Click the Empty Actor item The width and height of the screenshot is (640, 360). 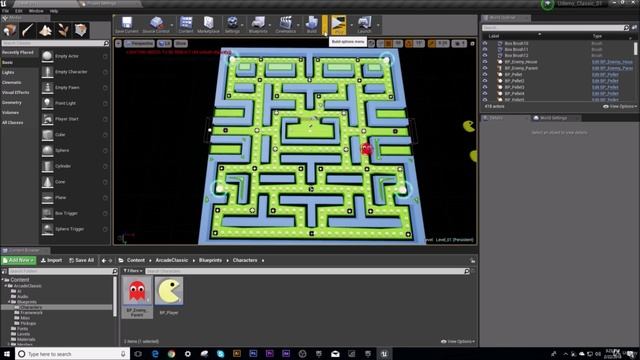point(75,56)
